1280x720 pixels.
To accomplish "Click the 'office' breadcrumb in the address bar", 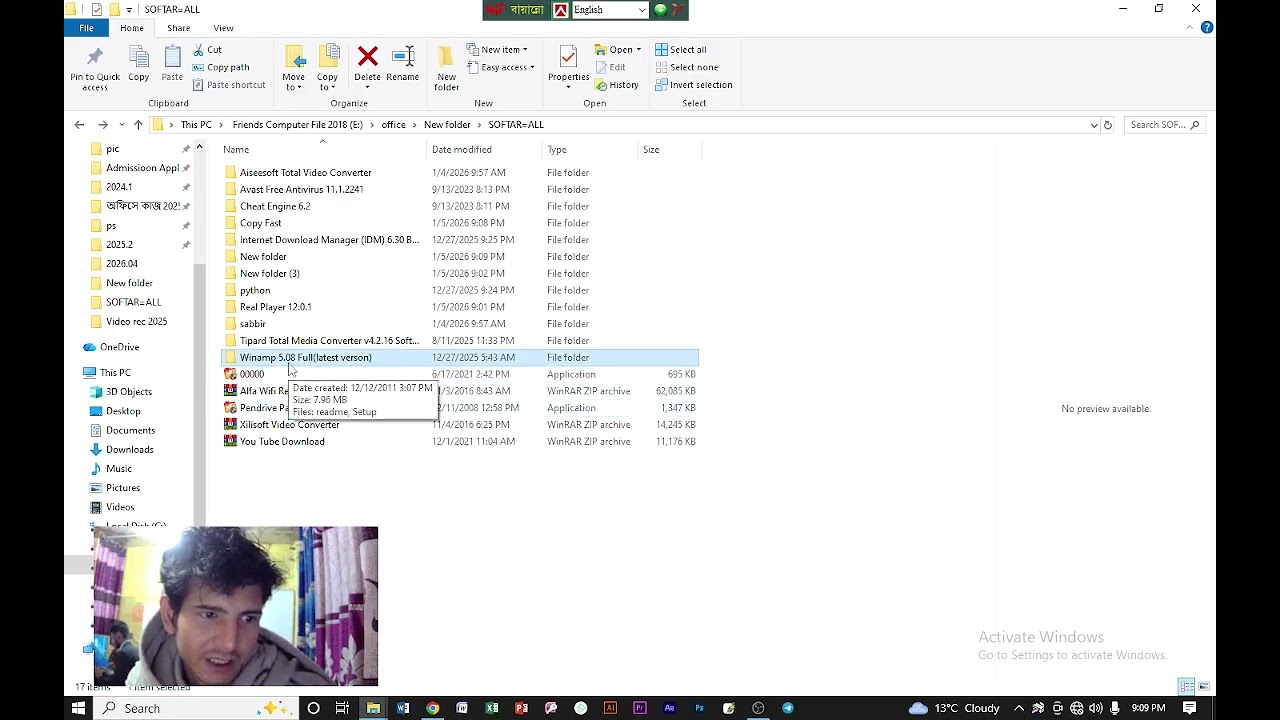I will tap(393, 125).
